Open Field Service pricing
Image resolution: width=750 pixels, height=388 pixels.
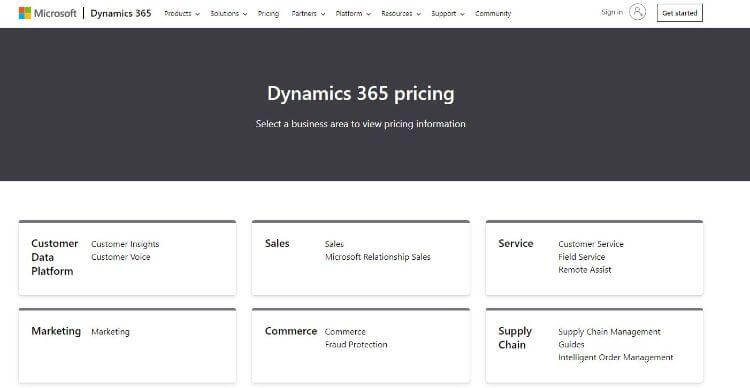[x=582, y=257]
